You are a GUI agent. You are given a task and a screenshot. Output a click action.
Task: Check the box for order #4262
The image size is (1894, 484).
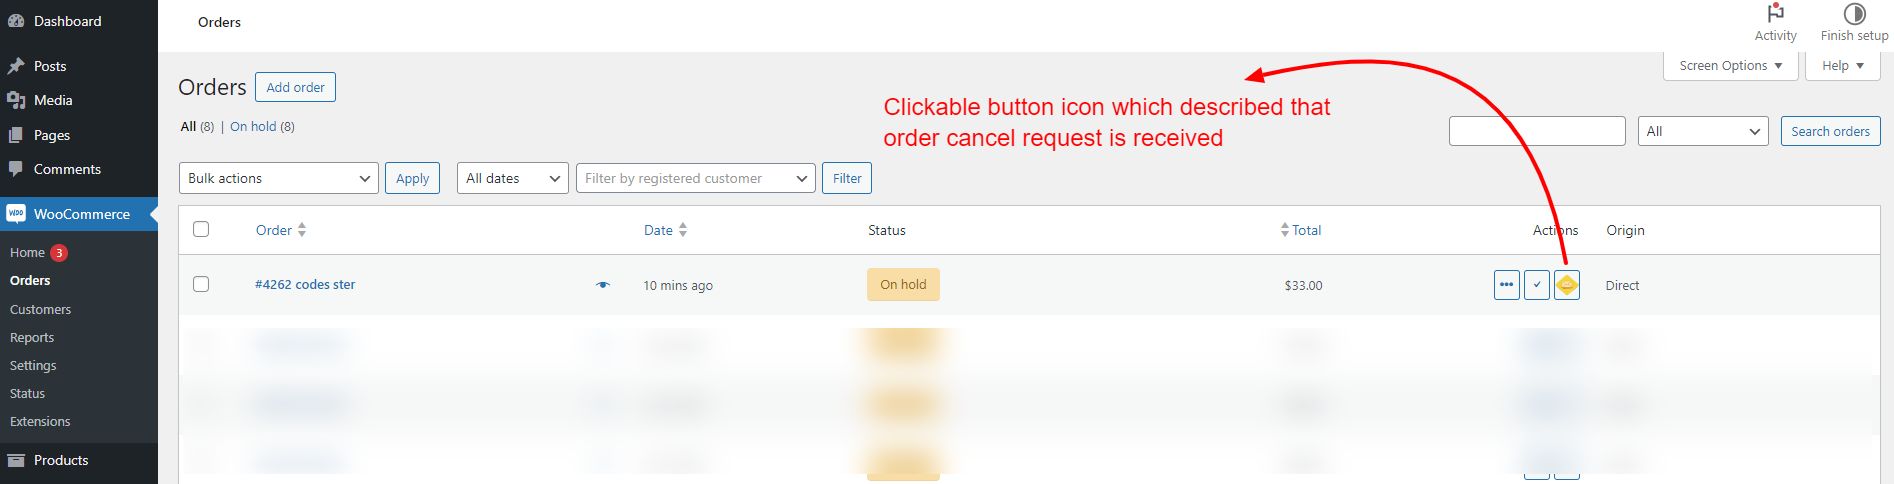[201, 284]
